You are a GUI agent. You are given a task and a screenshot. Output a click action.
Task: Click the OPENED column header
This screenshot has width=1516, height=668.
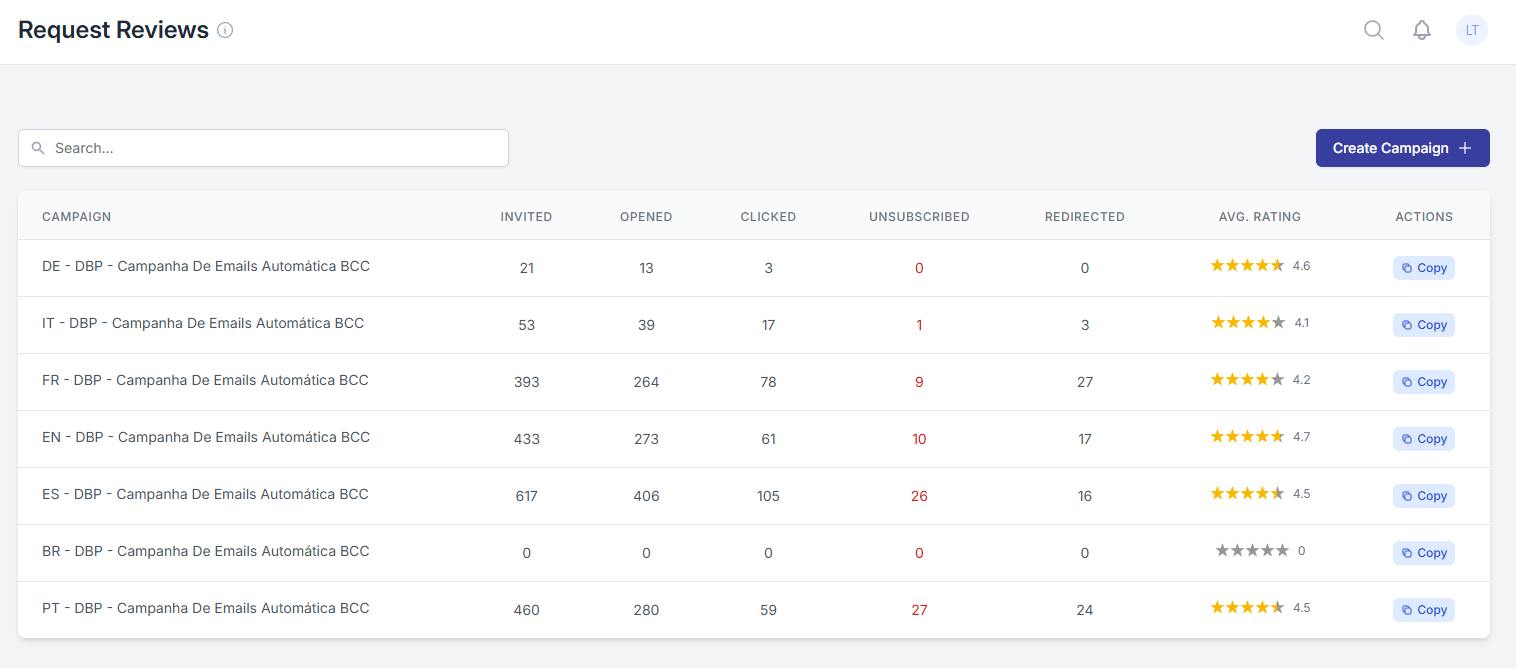(646, 217)
